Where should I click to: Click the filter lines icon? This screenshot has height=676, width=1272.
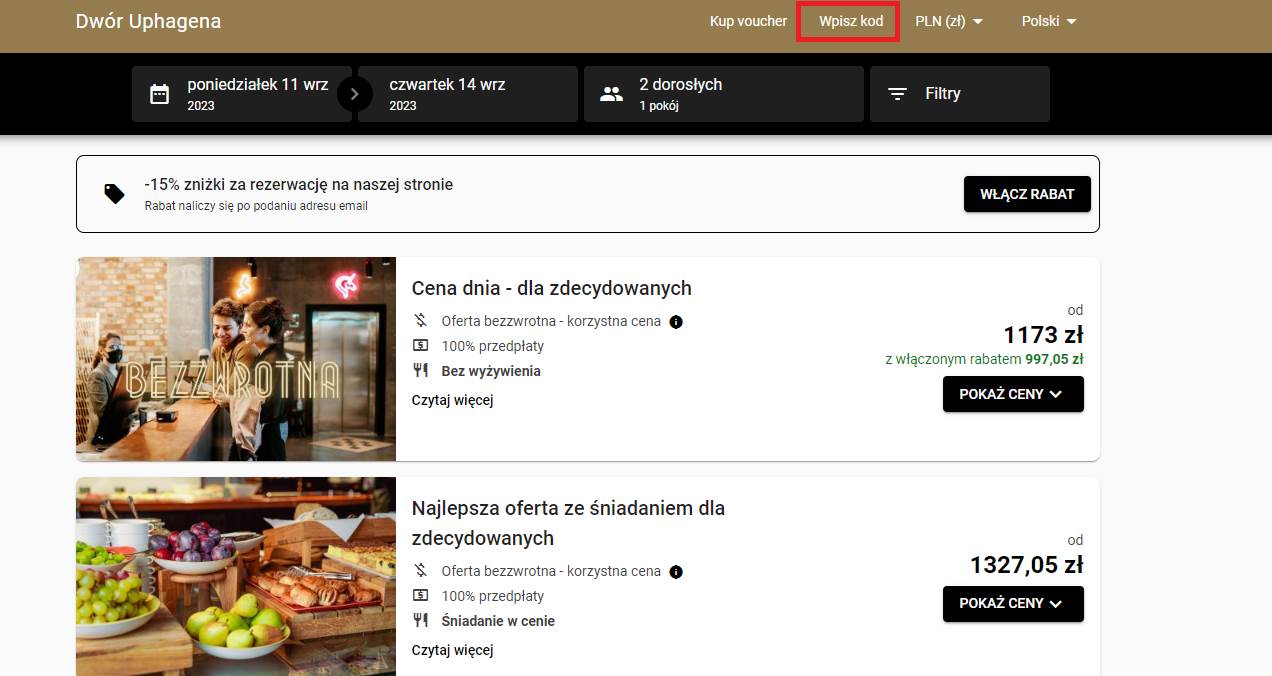pos(898,94)
